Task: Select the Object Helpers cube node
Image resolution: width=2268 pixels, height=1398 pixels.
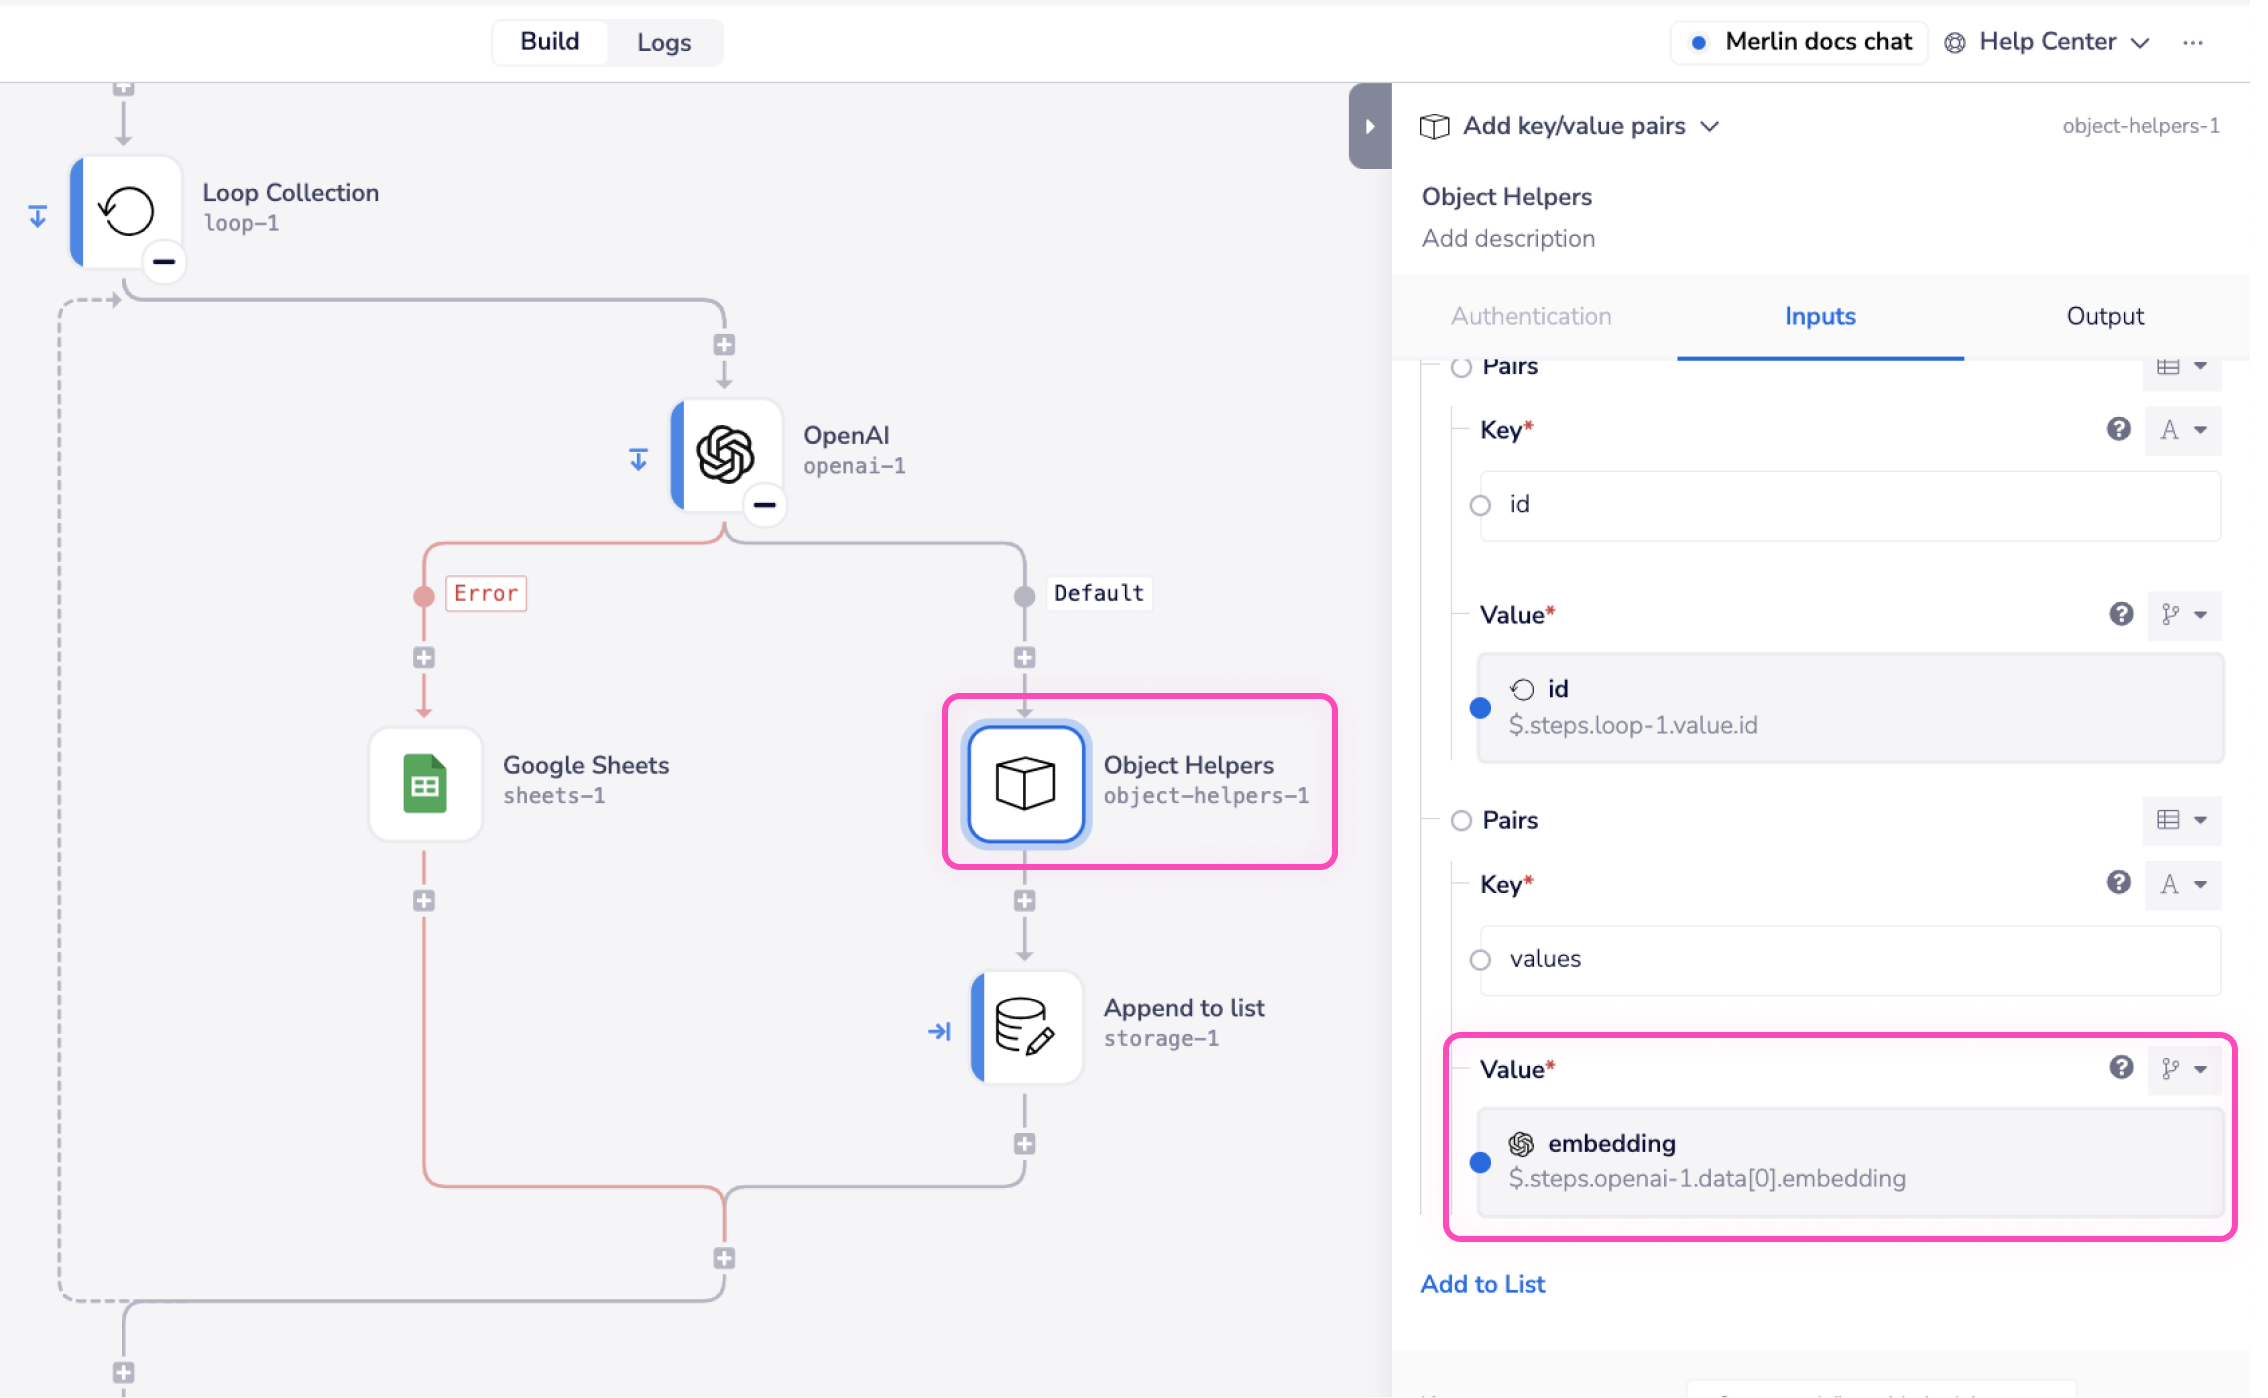Action: click(x=1025, y=783)
